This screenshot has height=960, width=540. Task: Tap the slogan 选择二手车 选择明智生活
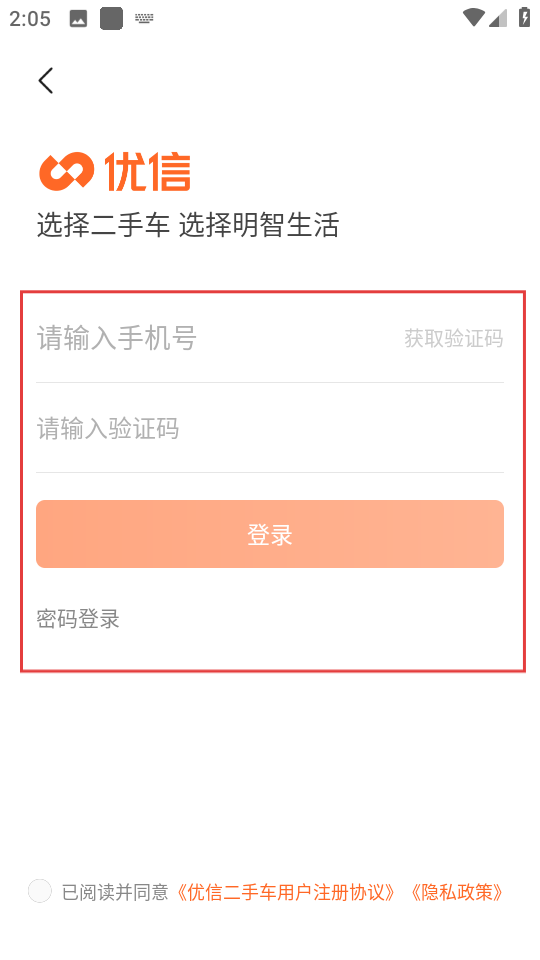pos(187,225)
